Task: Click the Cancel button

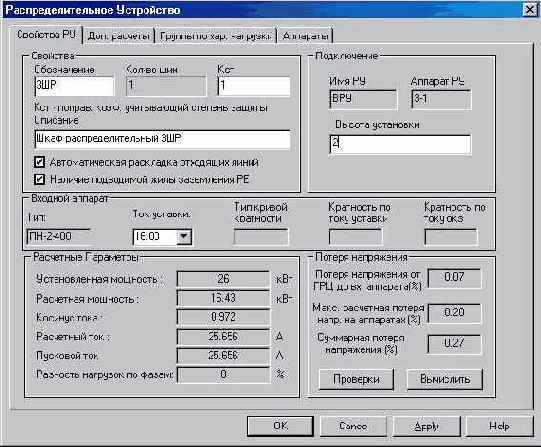Action: tap(353, 426)
